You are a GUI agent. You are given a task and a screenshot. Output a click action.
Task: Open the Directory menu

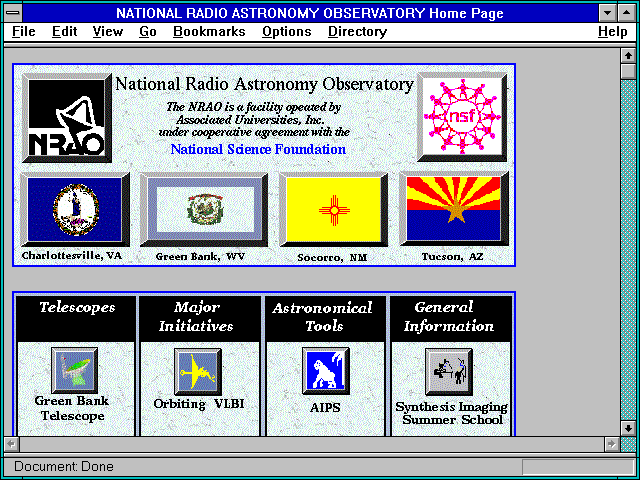358,31
